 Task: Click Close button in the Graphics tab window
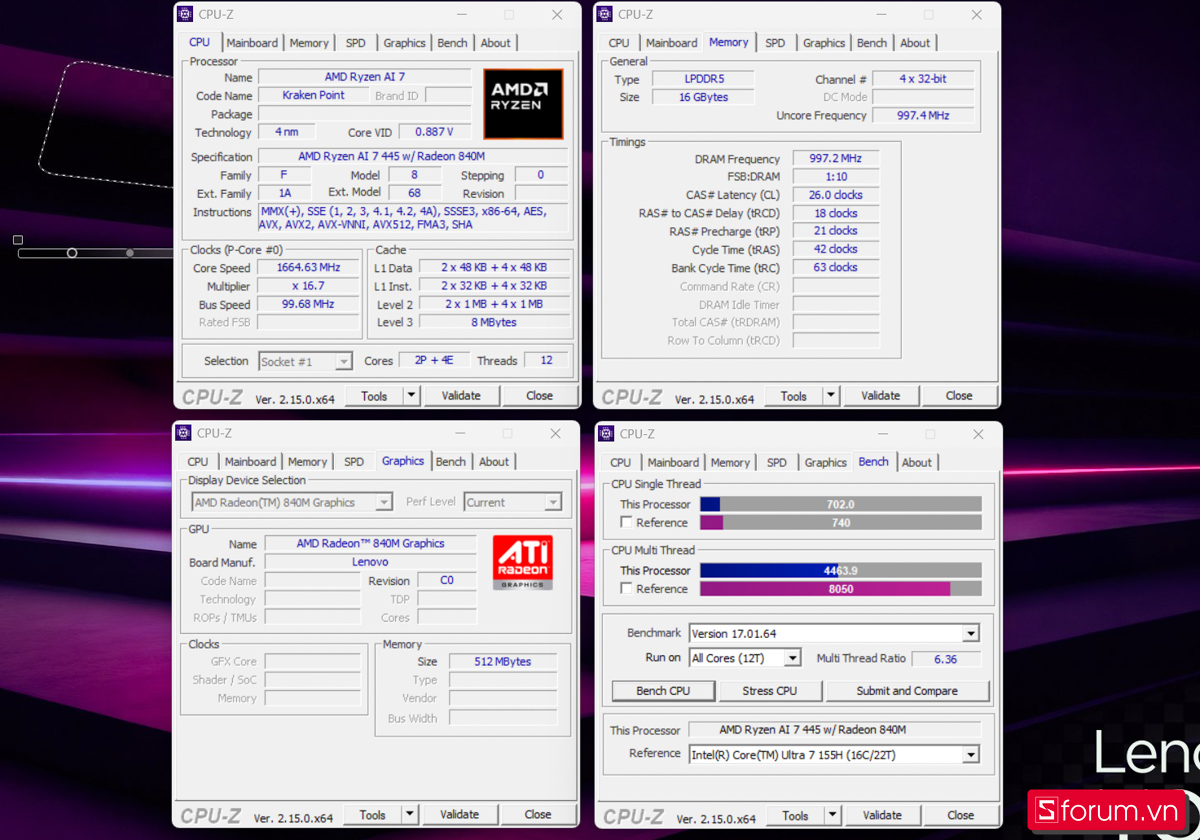pos(538,815)
